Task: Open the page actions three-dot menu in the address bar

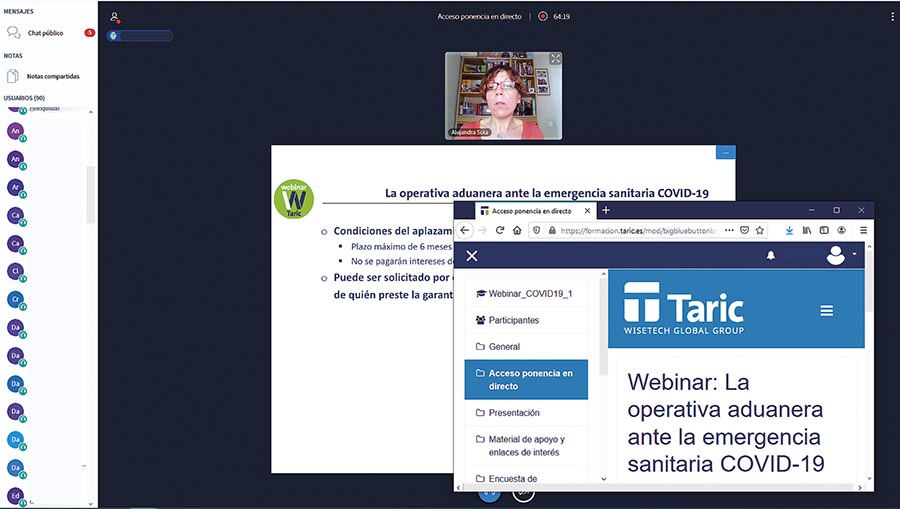Action: click(729, 230)
